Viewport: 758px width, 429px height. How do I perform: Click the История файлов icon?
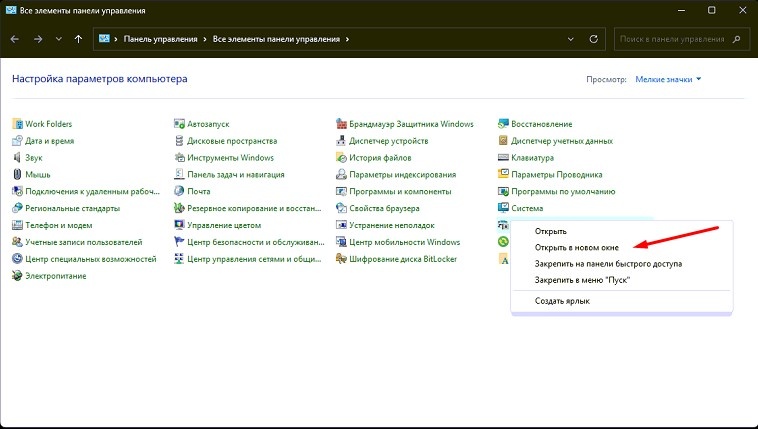[x=341, y=158]
